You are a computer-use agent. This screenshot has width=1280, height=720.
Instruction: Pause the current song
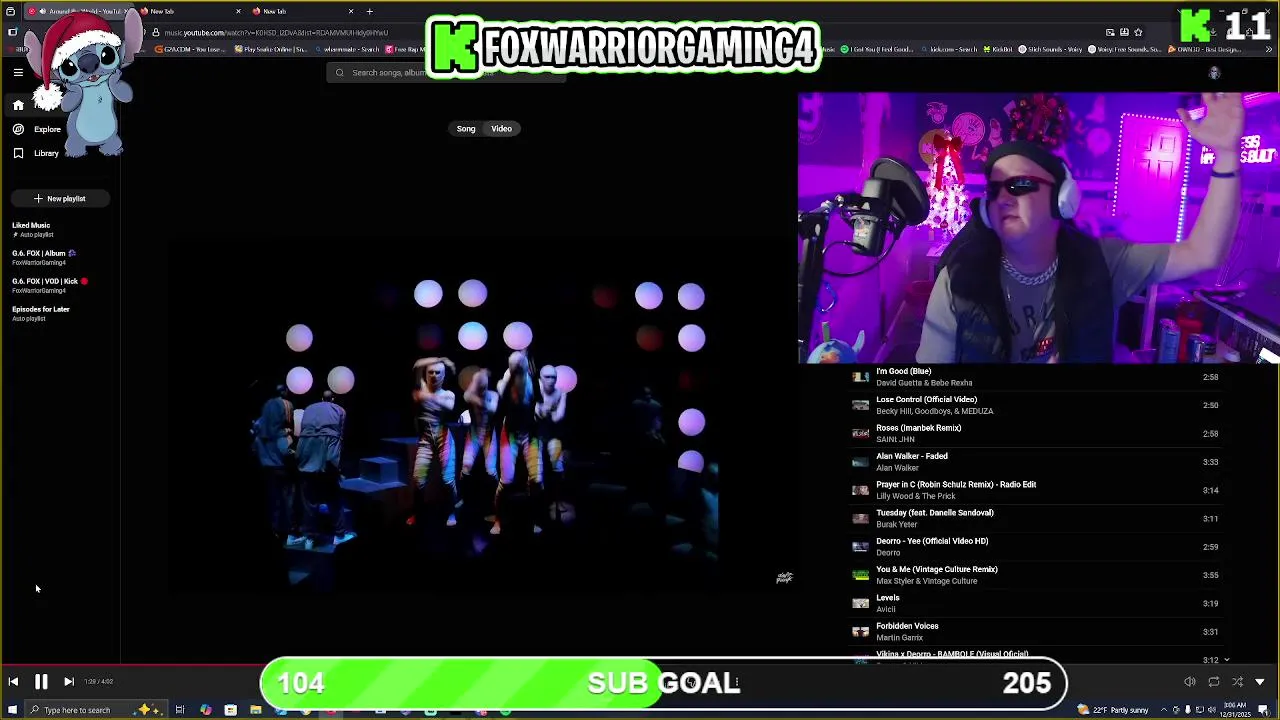pos(41,682)
